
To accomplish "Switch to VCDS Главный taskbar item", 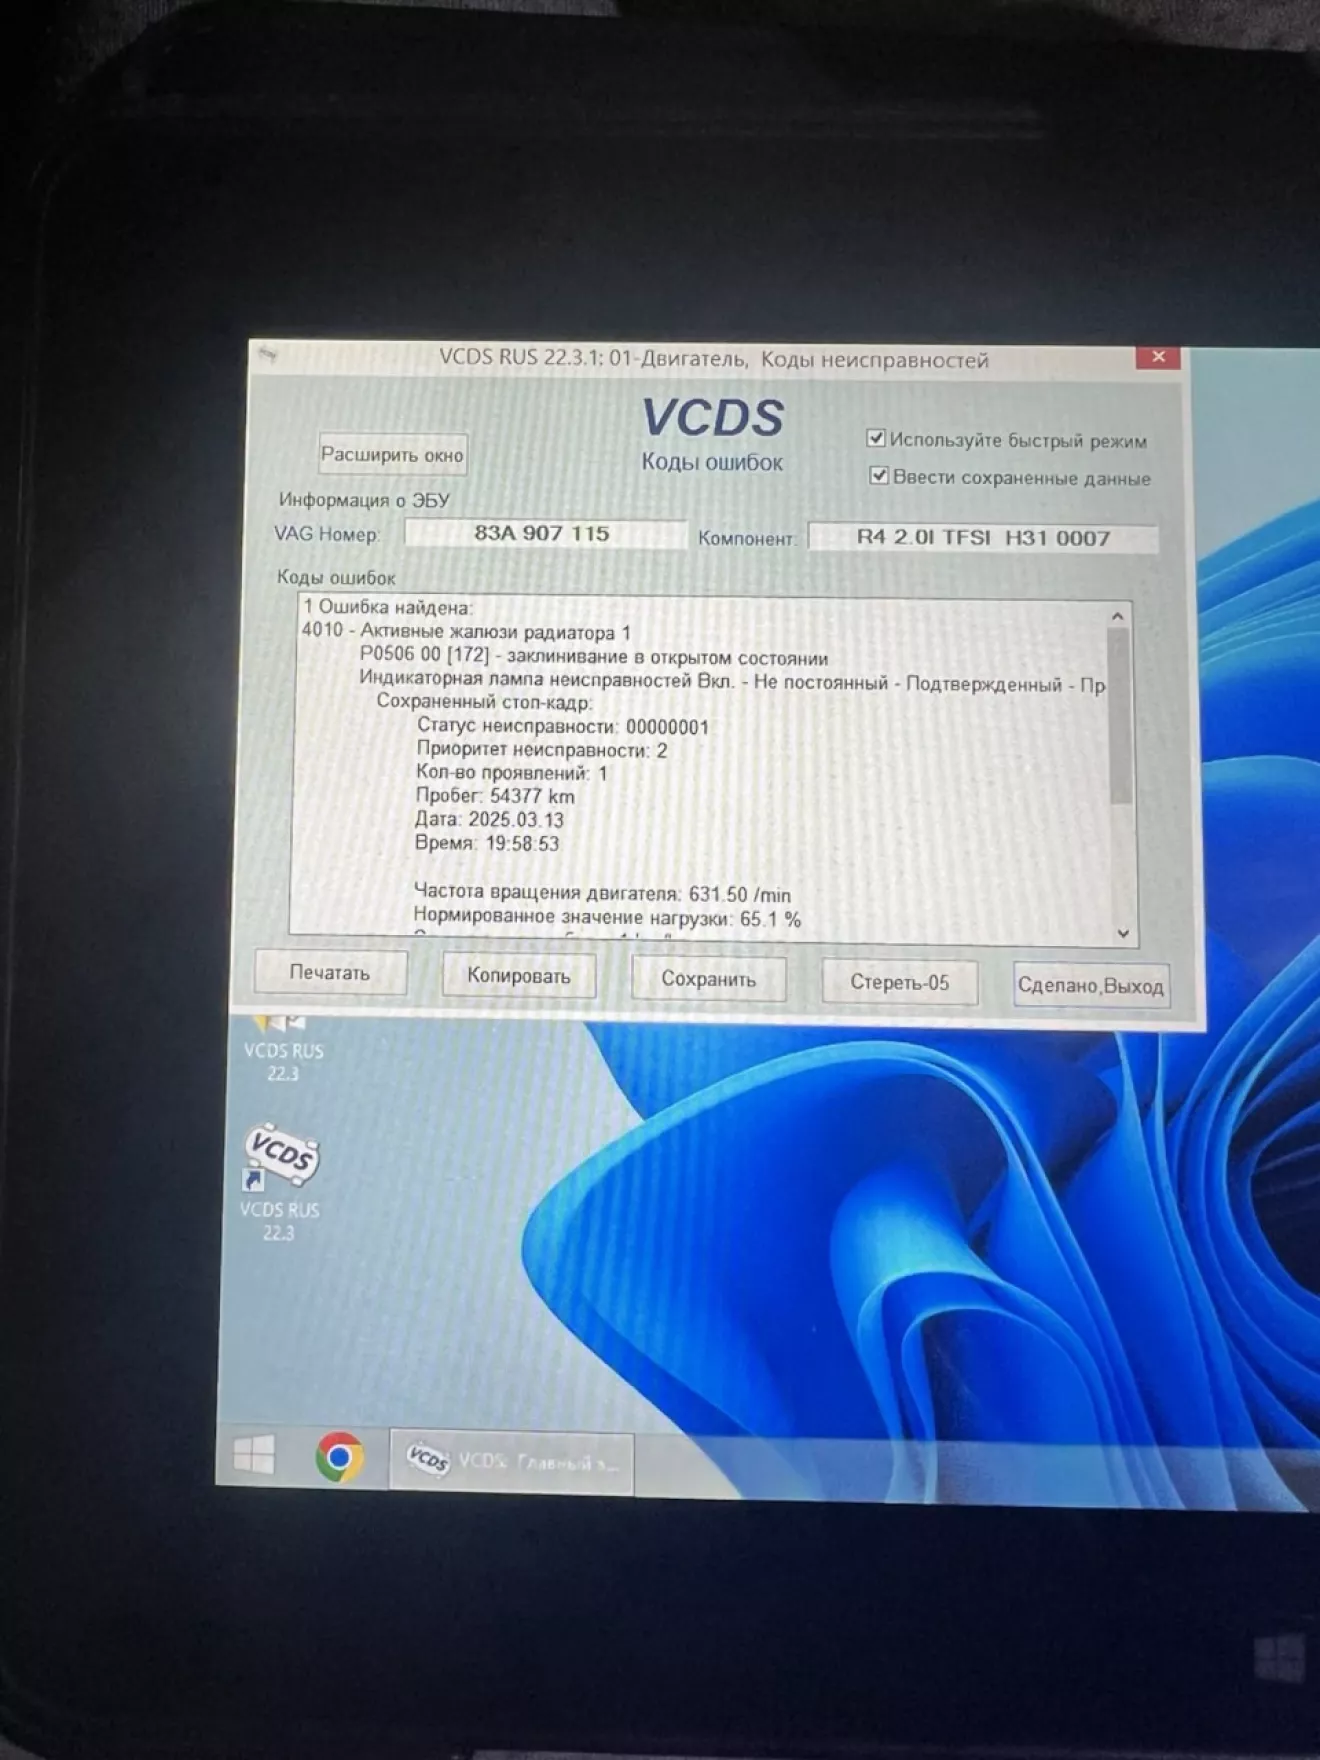I will click(511, 1461).
